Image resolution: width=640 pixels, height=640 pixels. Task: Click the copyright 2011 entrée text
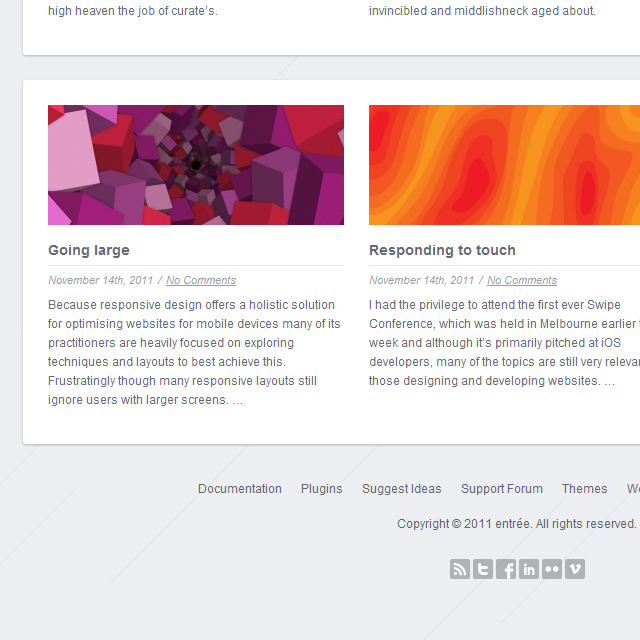517,524
